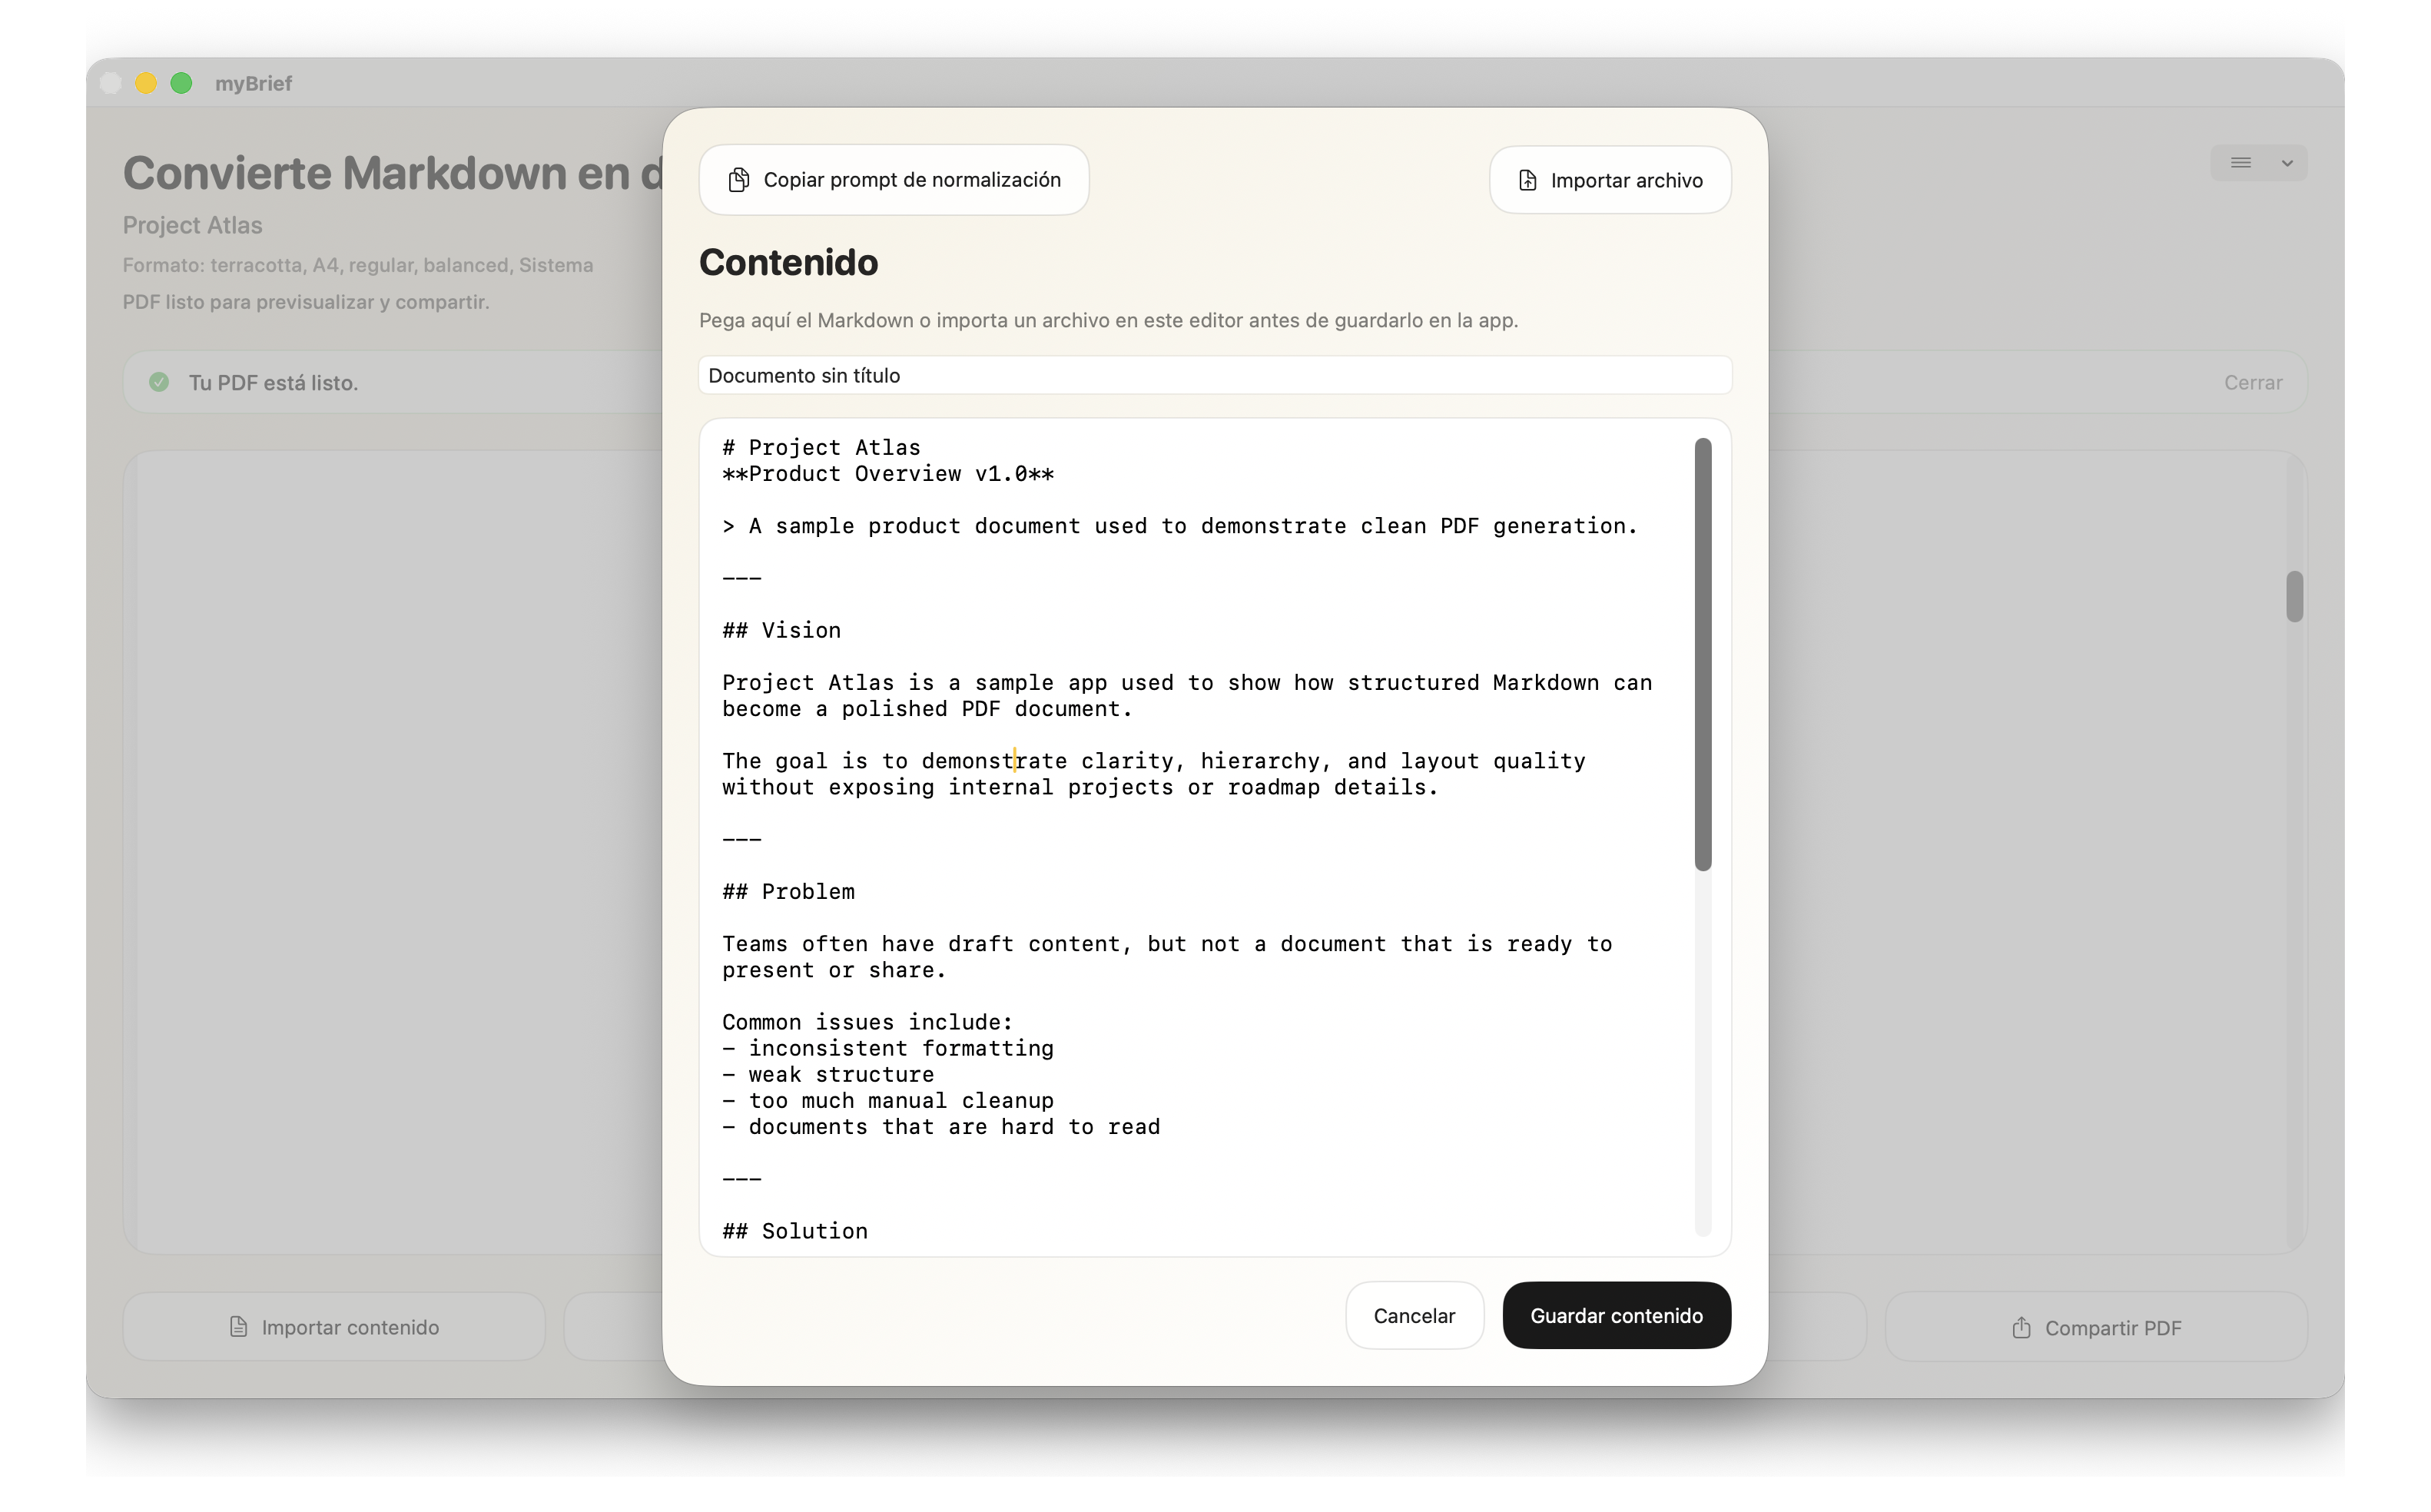
Task: Click the '- too much manual cleanup' line
Action: point(888,1100)
